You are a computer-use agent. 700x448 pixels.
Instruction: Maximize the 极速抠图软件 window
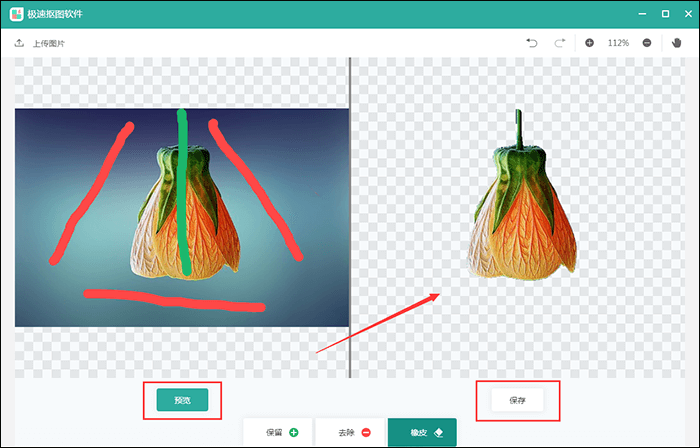pyautogui.click(x=665, y=14)
